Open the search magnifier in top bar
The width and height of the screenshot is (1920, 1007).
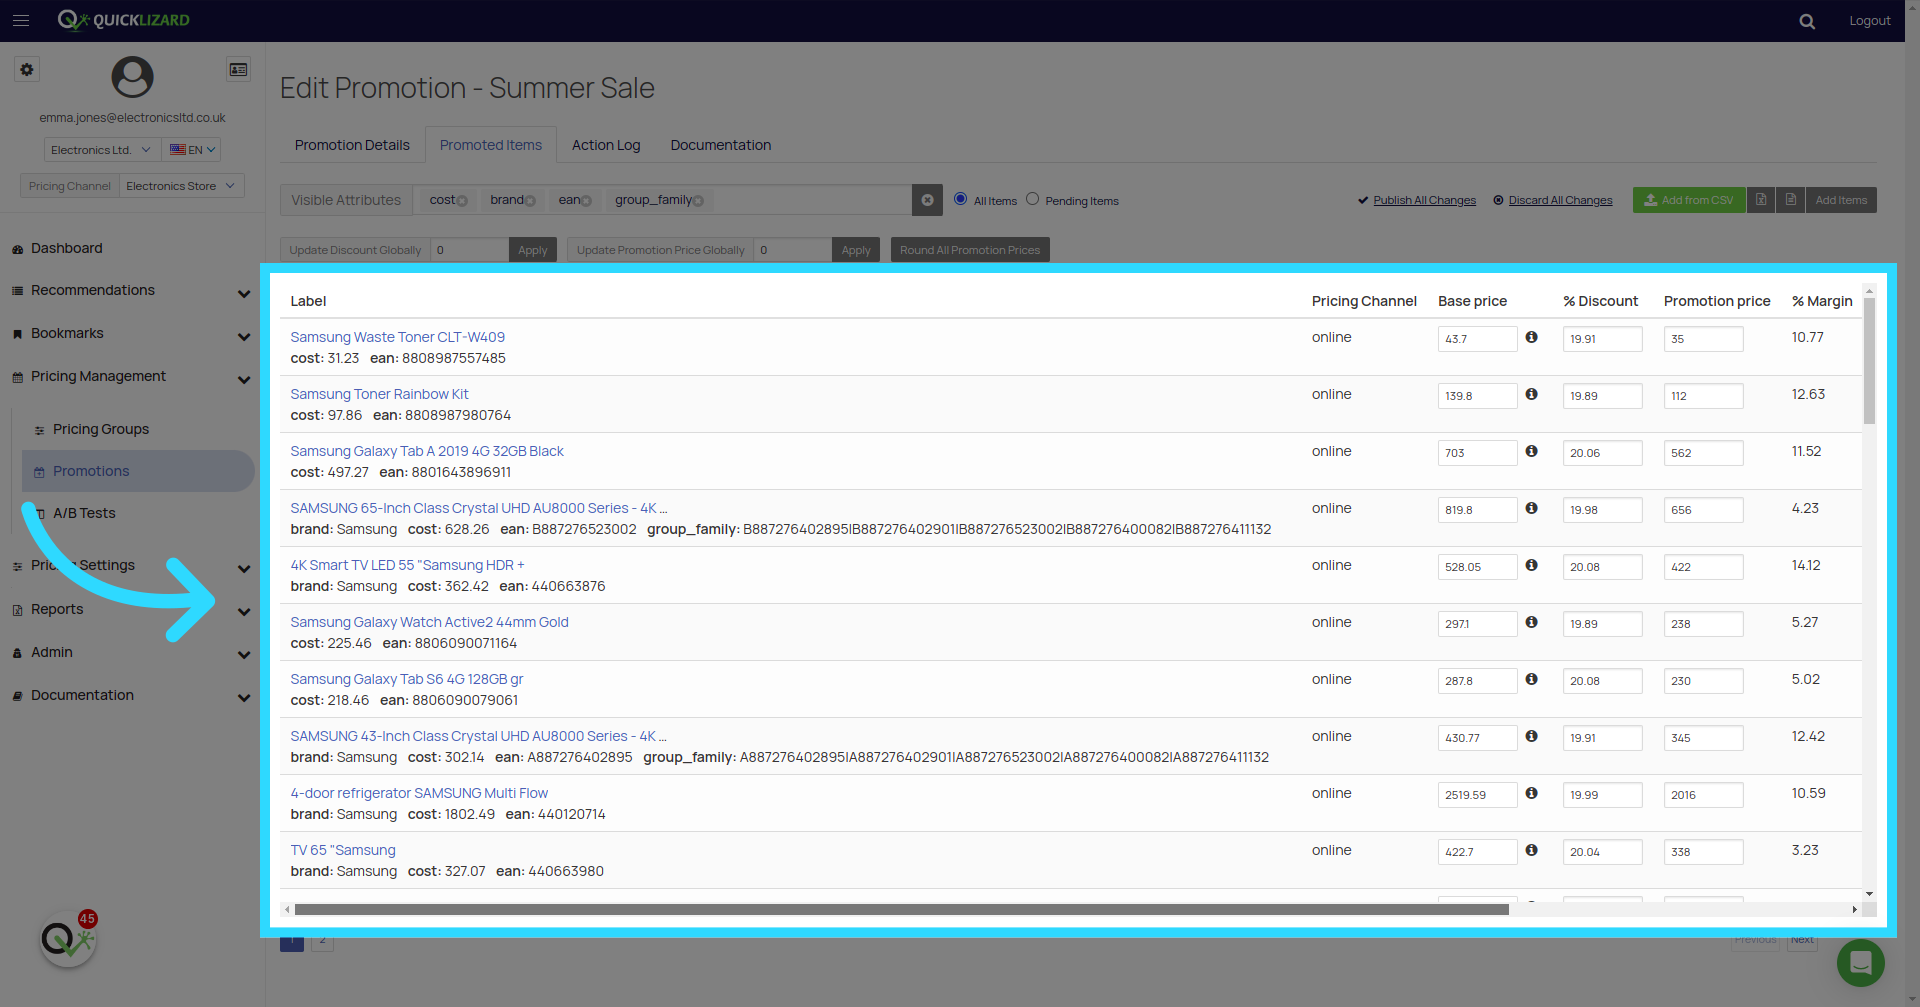click(x=1806, y=21)
